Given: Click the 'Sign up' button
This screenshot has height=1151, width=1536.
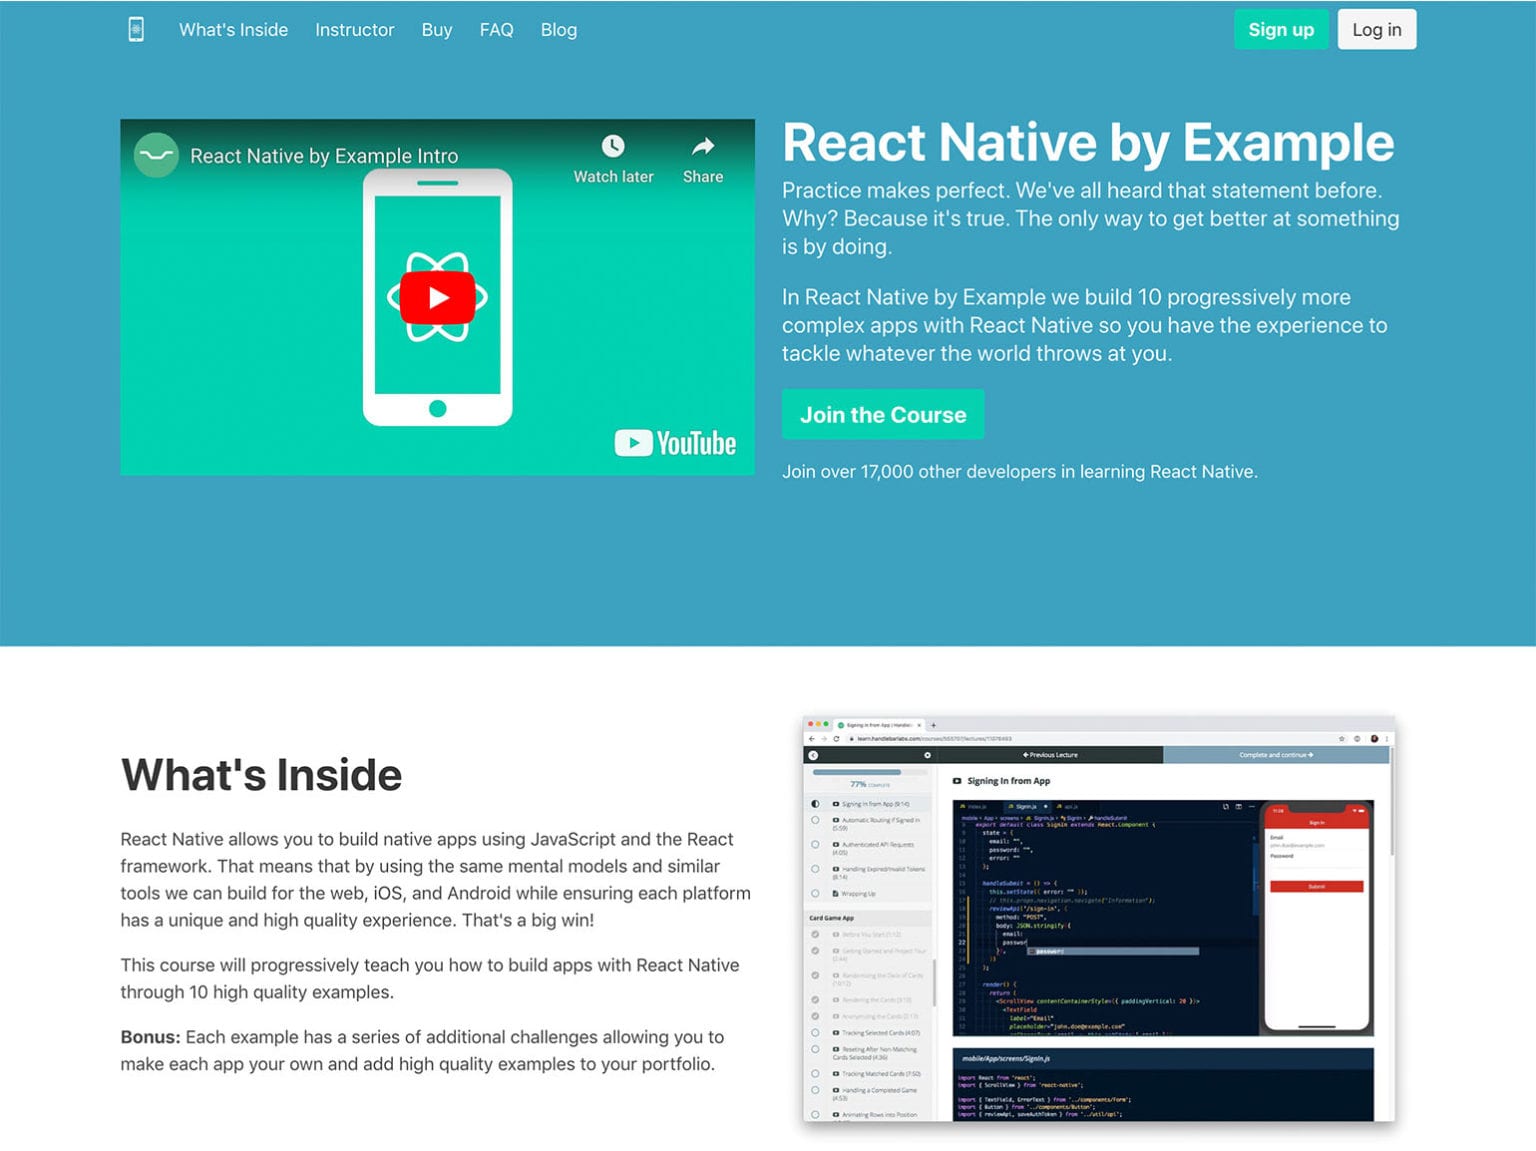Looking at the screenshot, I should (x=1281, y=29).
